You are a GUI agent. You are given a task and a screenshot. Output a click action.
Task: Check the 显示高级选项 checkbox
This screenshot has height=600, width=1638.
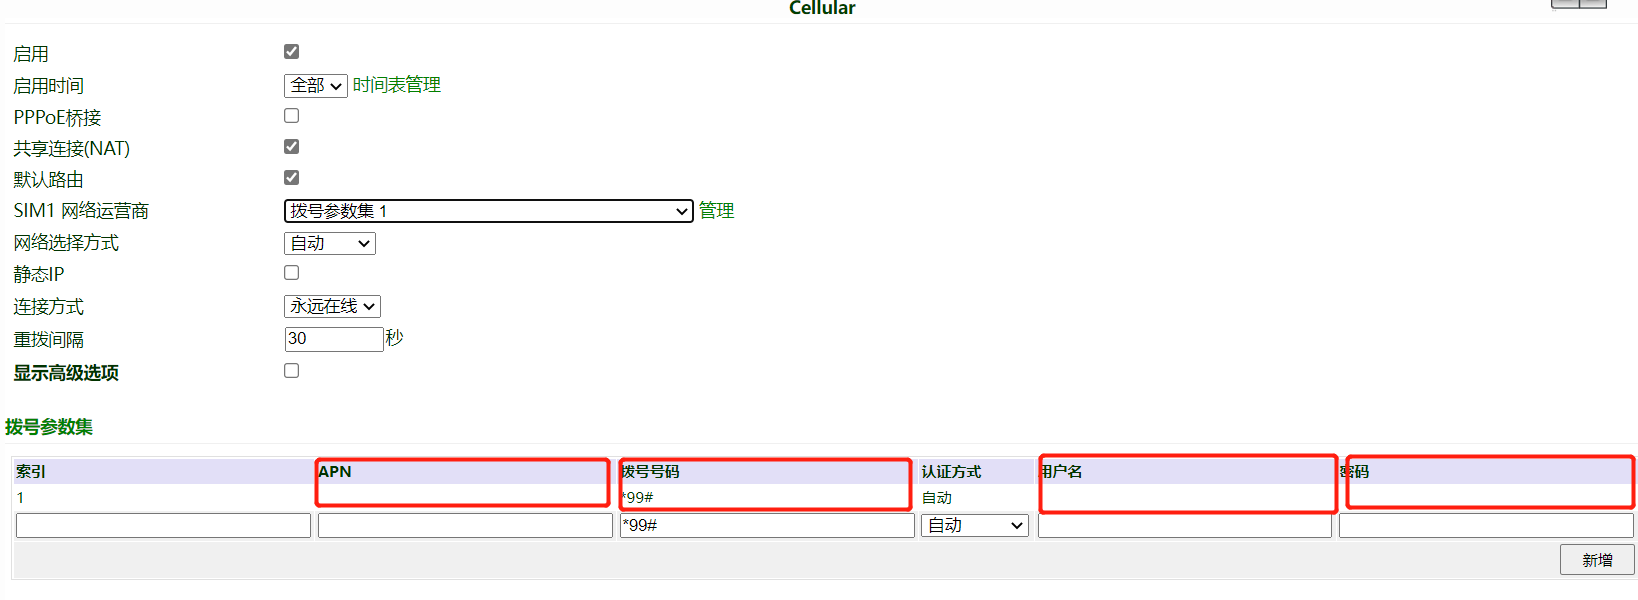[x=291, y=371]
